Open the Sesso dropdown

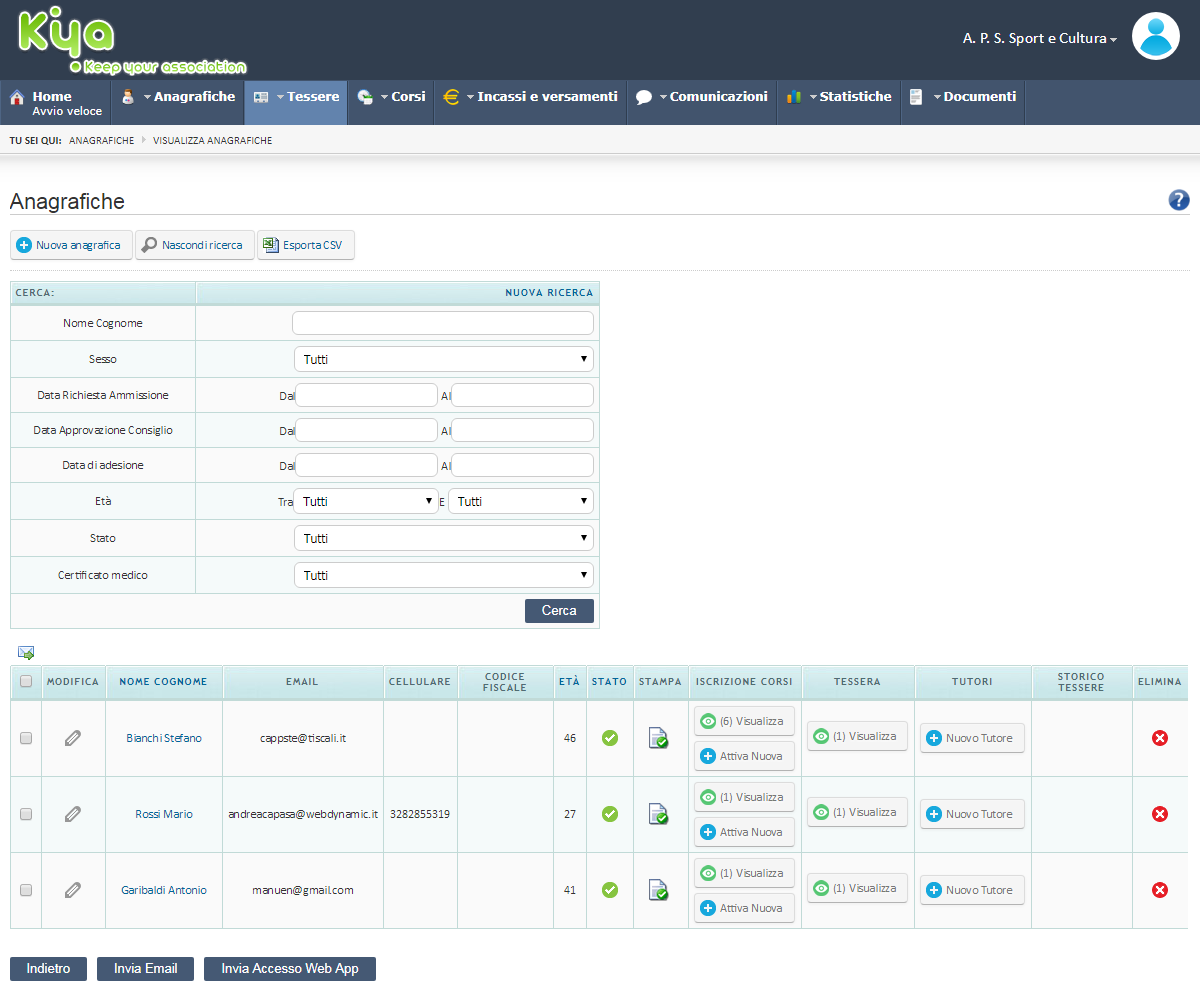(443, 359)
